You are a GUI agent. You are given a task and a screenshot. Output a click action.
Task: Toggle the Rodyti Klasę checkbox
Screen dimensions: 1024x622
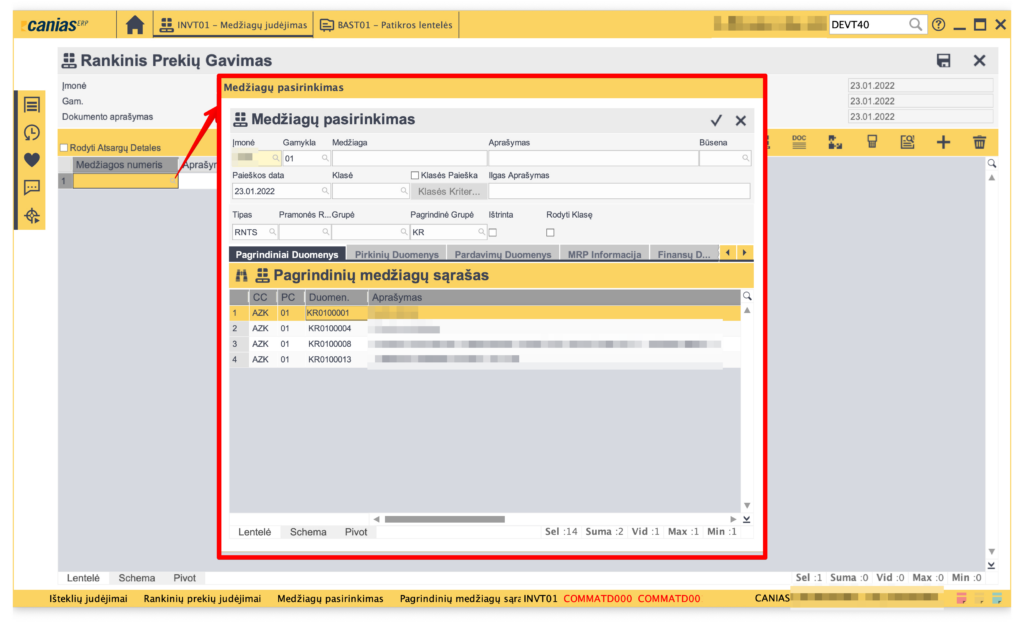[x=550, y=232]
